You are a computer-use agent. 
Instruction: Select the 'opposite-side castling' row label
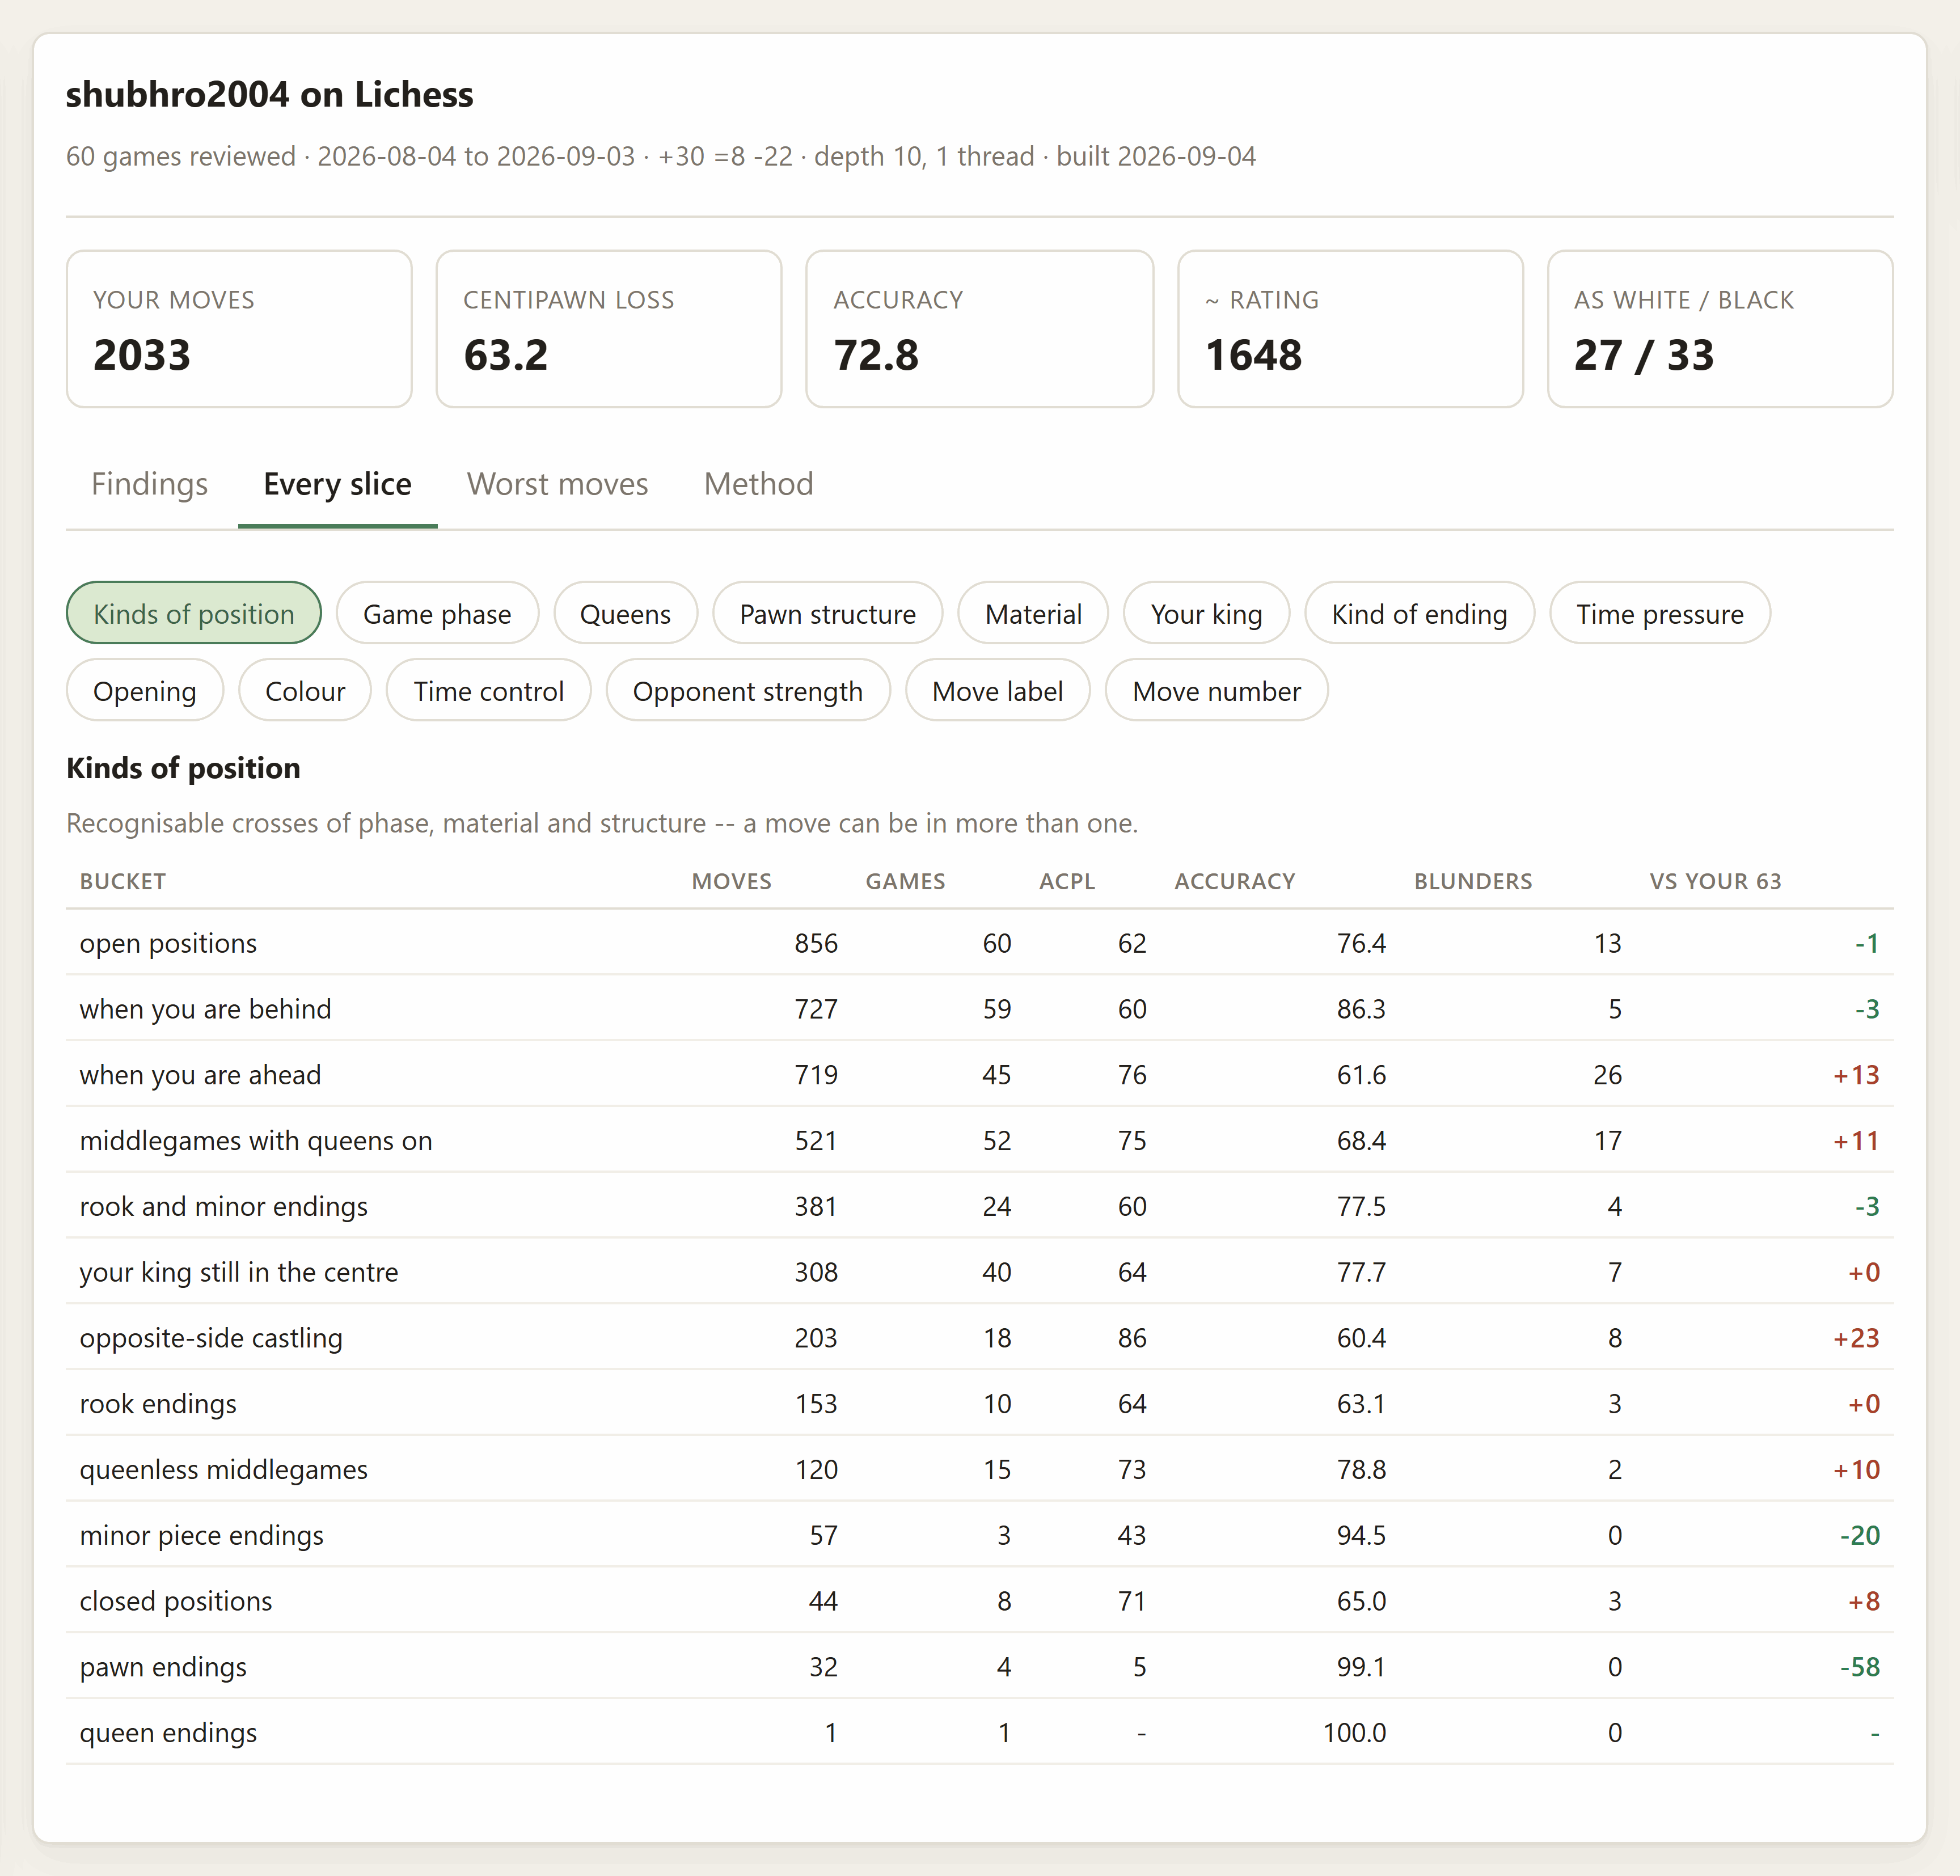(x=211, y=1338)
